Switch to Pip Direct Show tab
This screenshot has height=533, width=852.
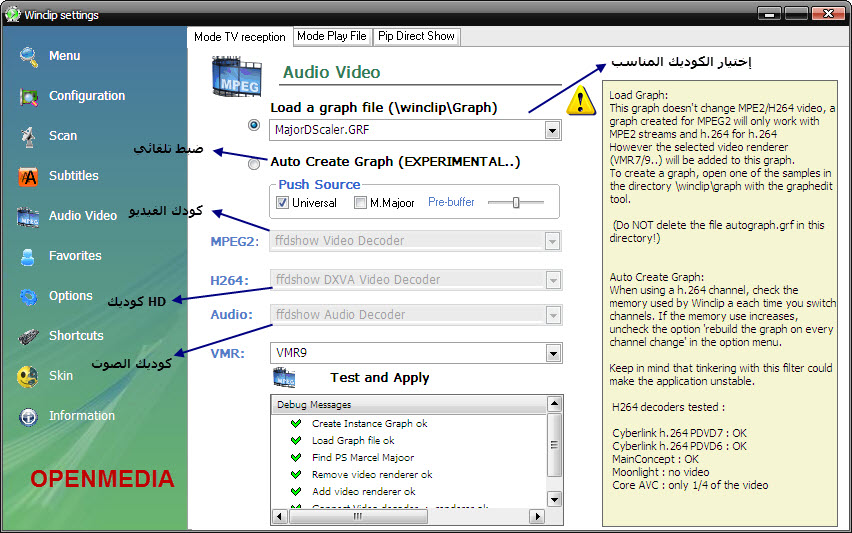[416, 36]
